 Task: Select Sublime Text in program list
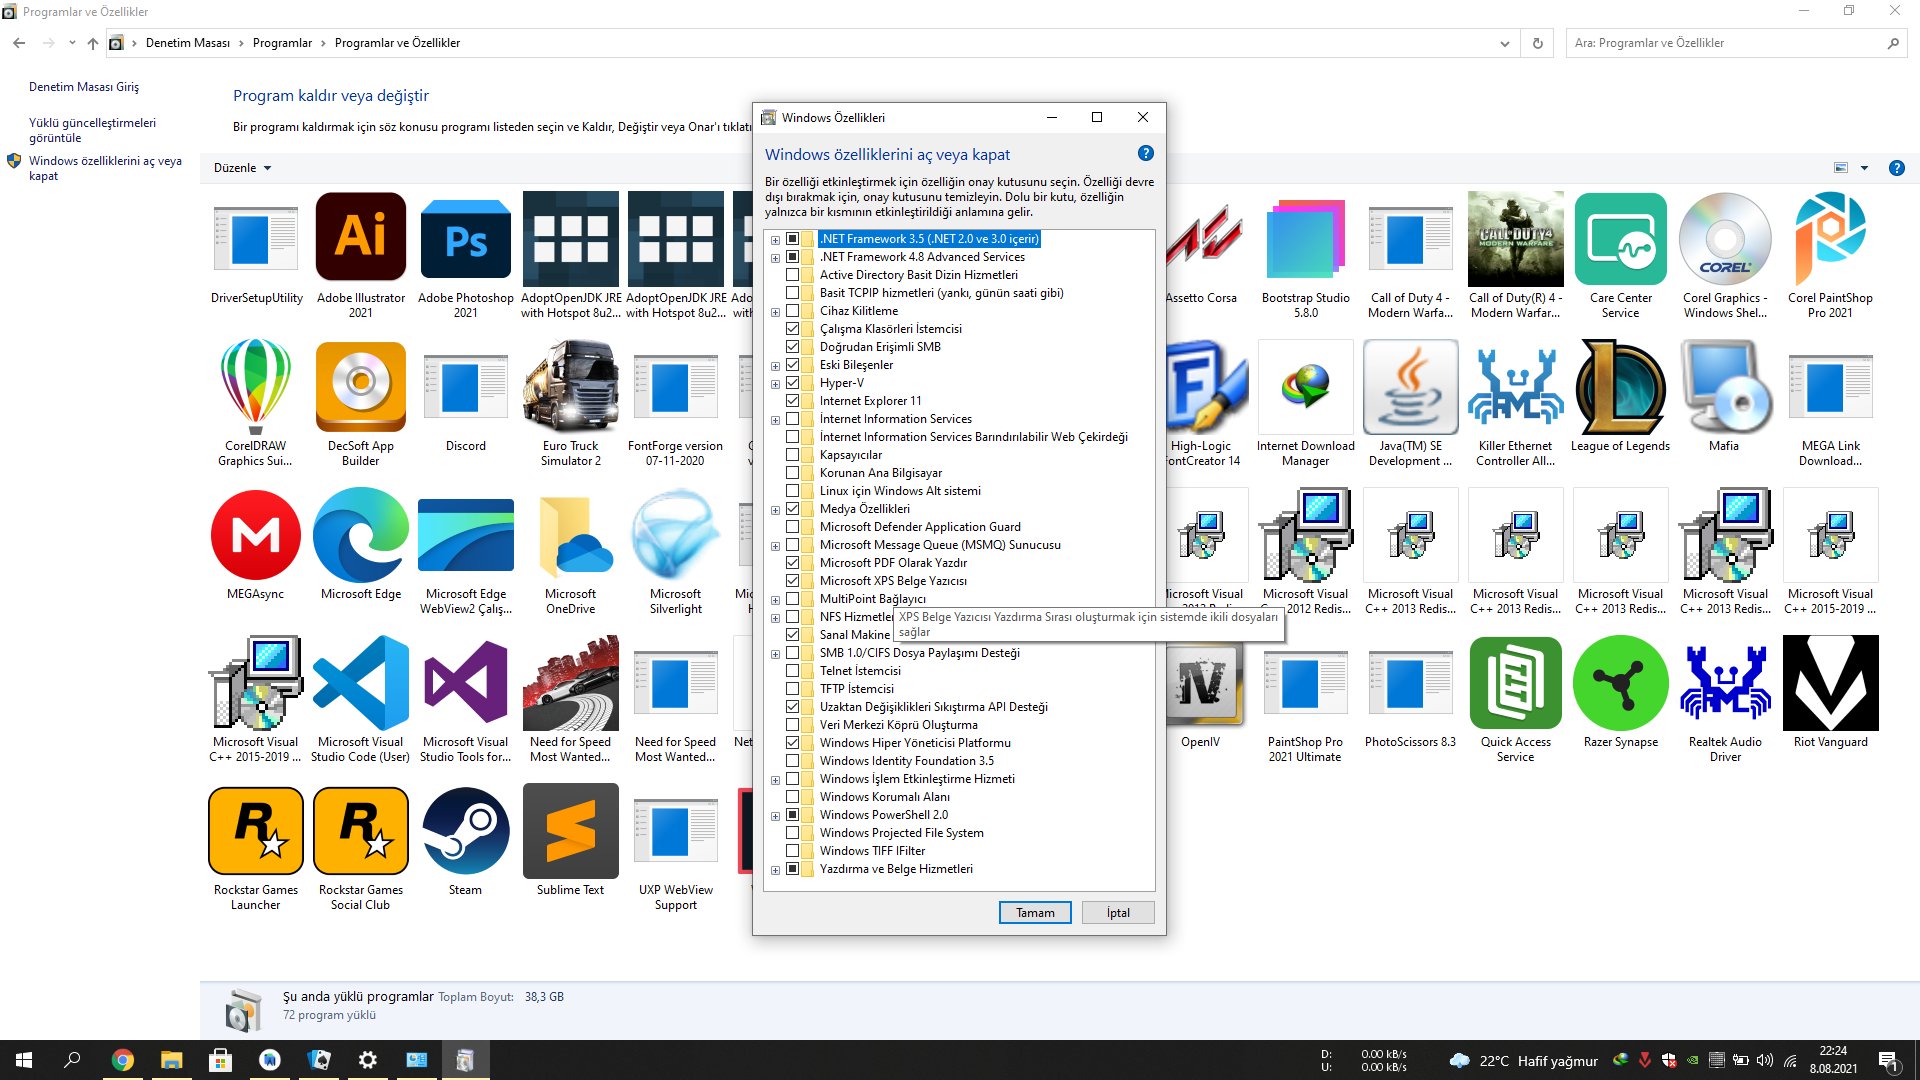[x=570, y=832]
